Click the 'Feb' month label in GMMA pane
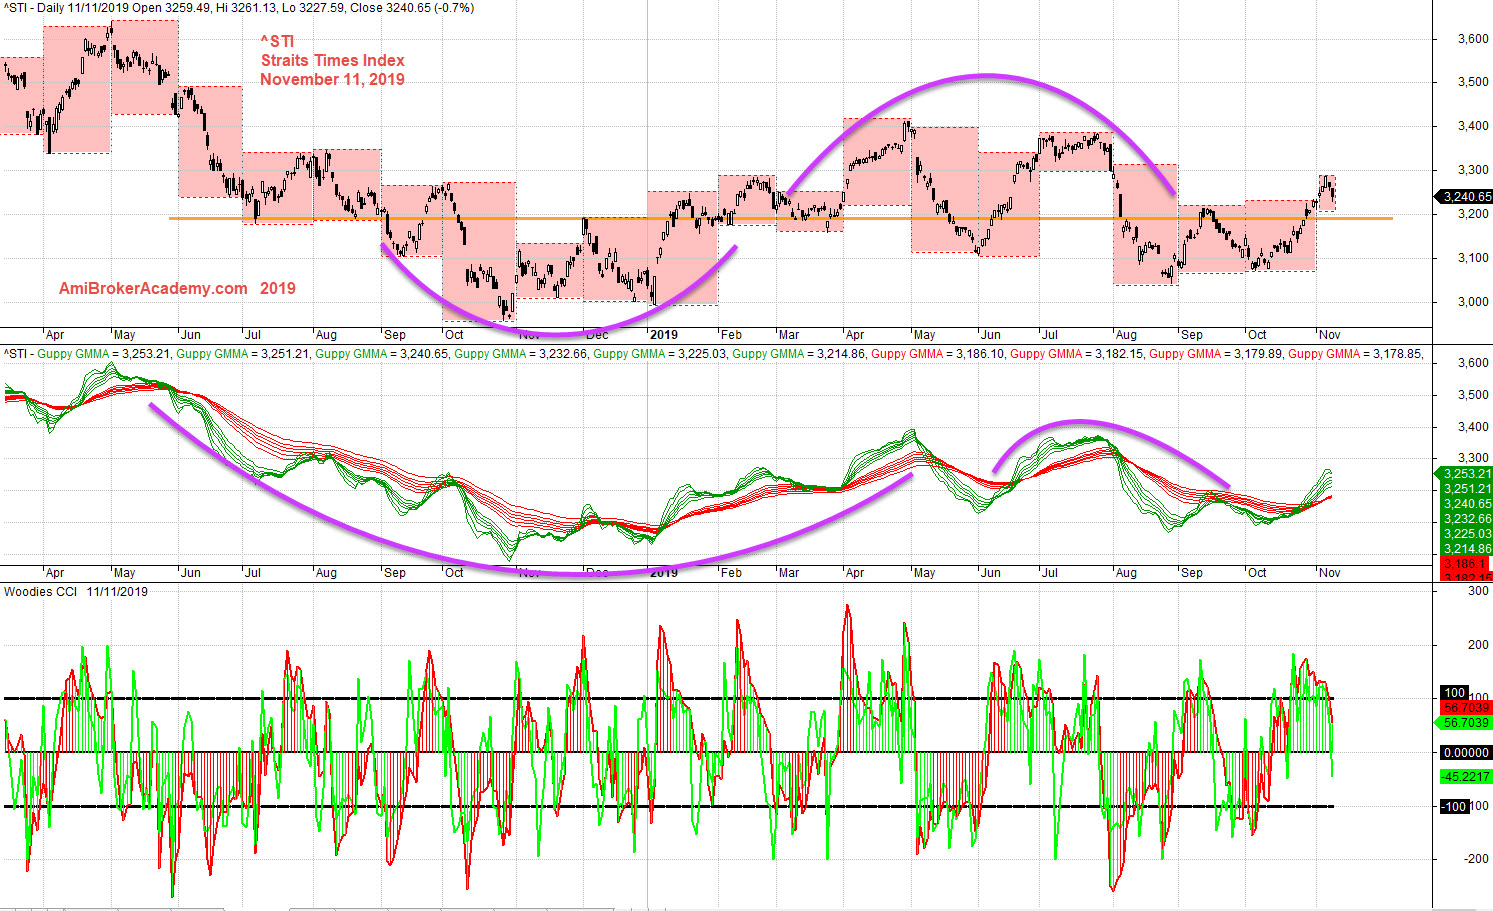 [x=731, y=573]
